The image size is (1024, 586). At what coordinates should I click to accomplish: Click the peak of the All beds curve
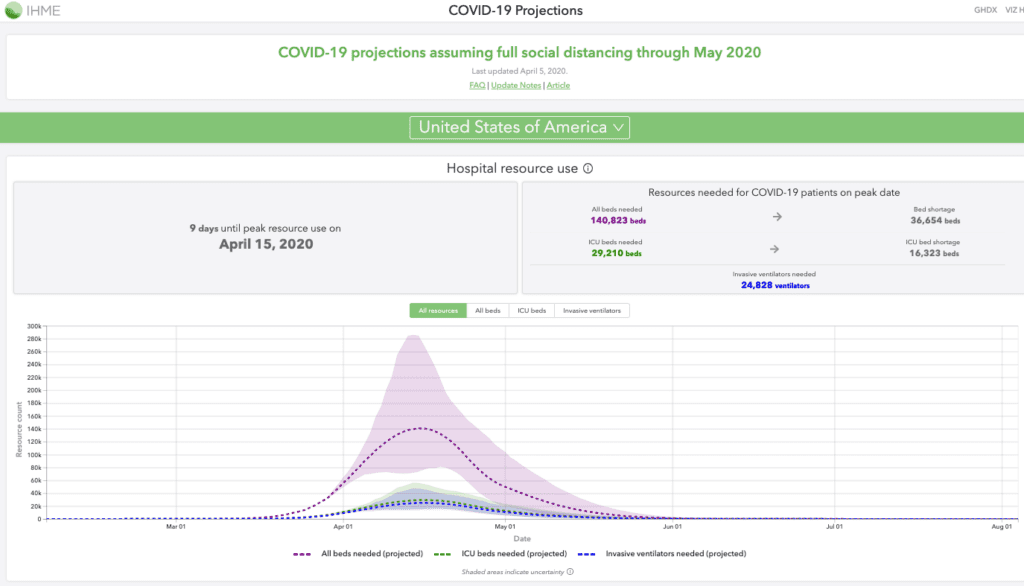tap(421, 428)
